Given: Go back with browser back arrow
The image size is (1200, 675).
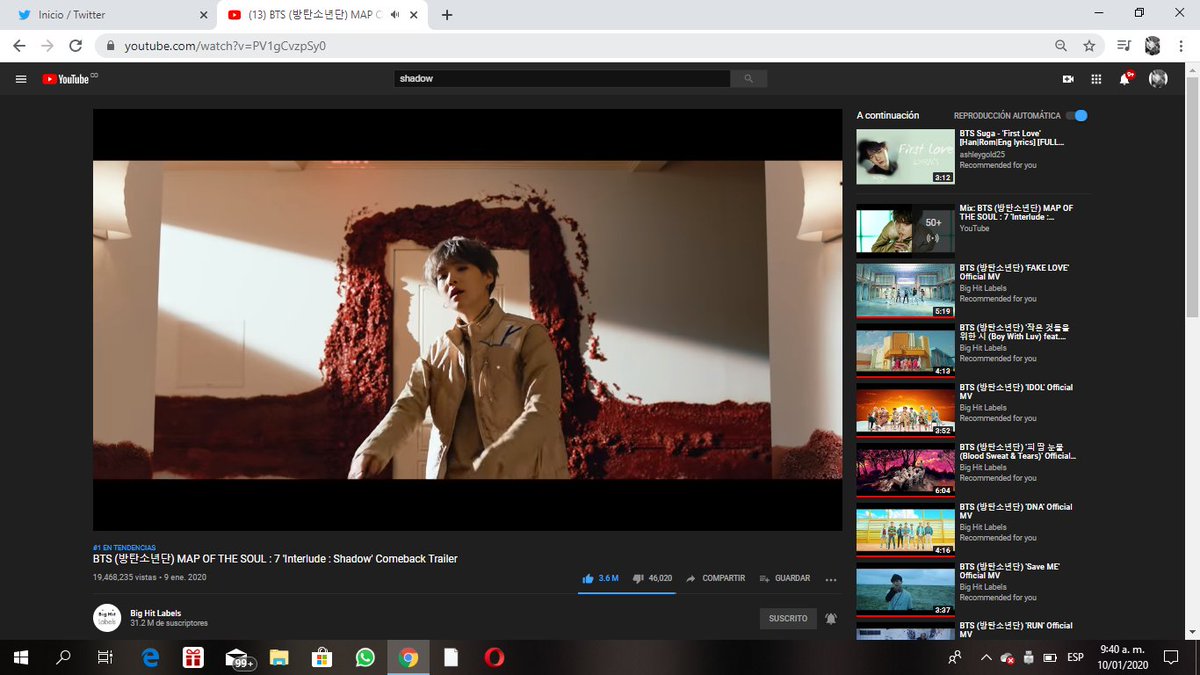Looking at the screenshot, I should click(19, 46).
